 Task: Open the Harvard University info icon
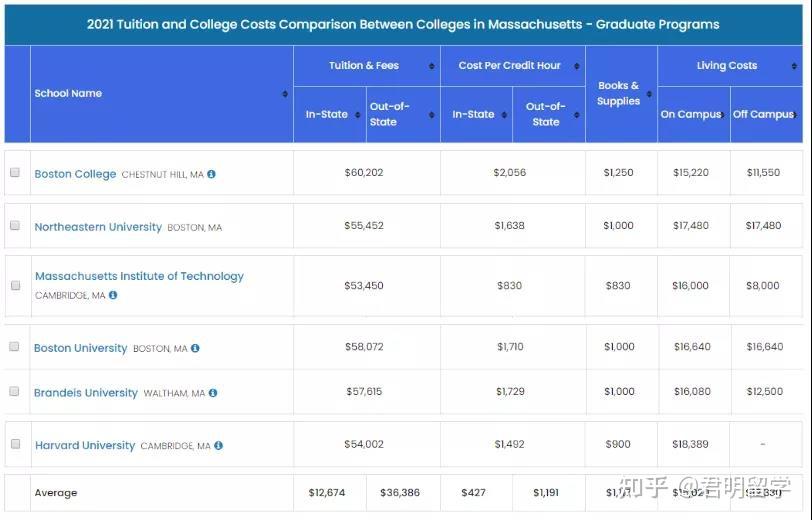click(219, 445)
